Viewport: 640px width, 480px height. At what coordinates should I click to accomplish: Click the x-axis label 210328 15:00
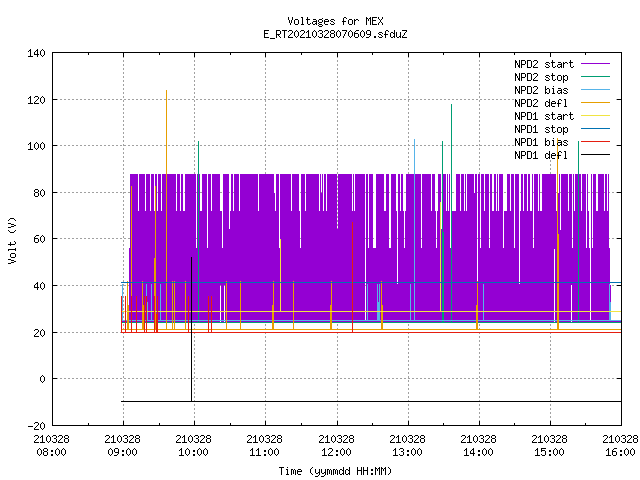tap(549, 445)
